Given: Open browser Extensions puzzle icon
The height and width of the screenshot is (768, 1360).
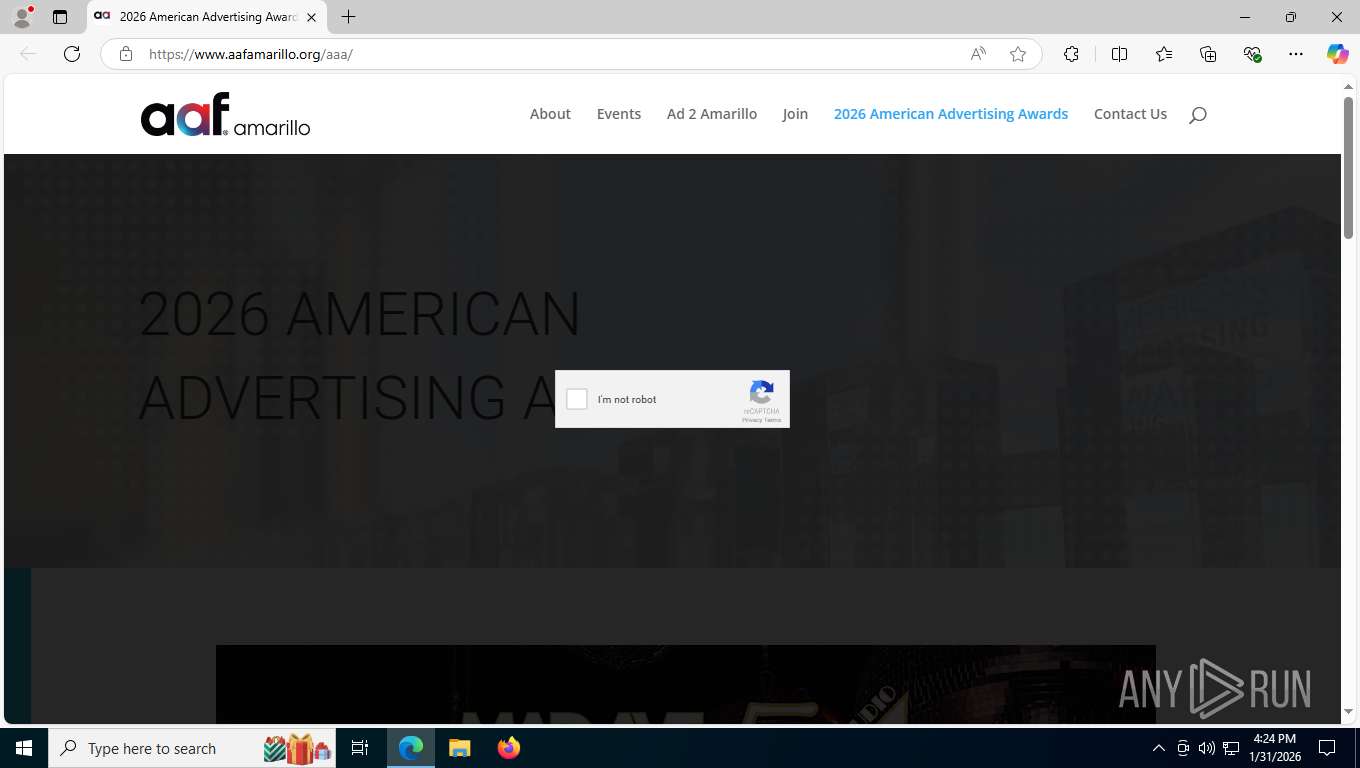Looking at the screenshot, I should click(1071, 54).
